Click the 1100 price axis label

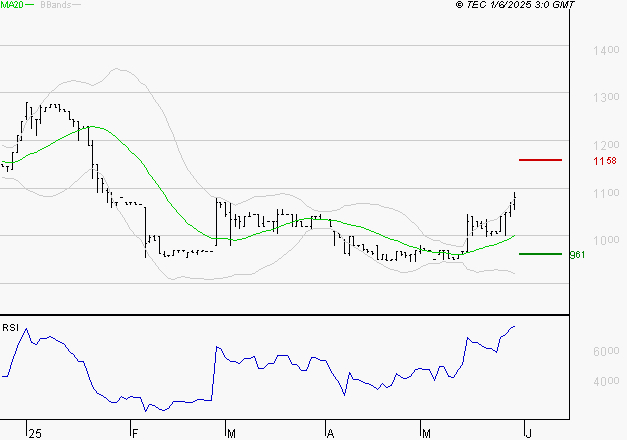coord(603,193)
